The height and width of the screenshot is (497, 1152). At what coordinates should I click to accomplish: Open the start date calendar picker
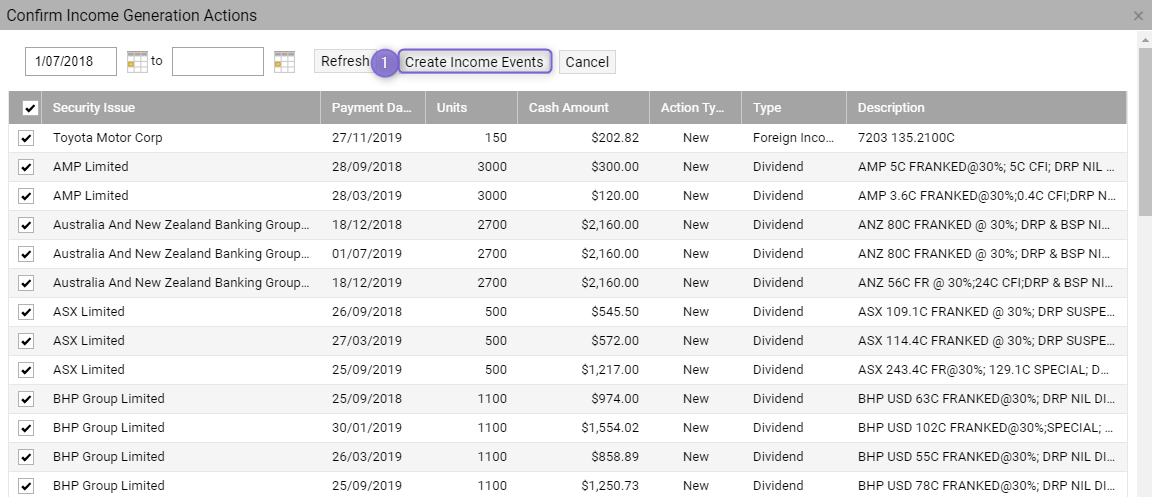tap(137, 62)
